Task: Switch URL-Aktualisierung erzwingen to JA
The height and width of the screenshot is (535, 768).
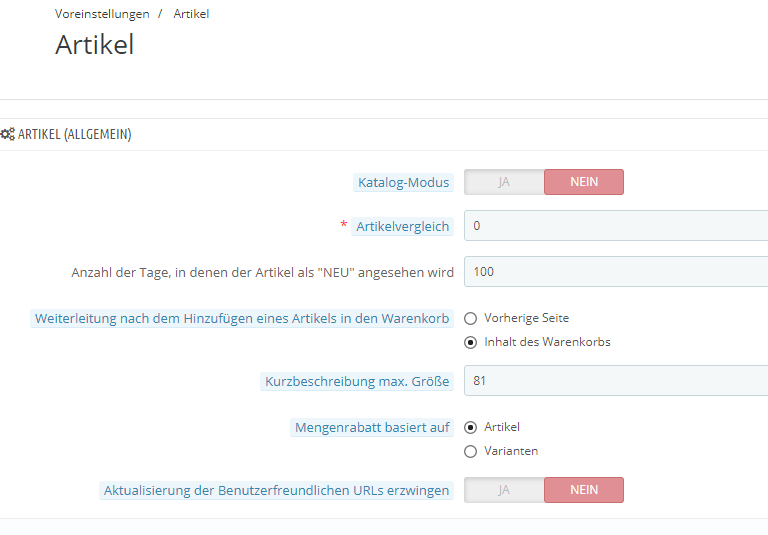Action: click(x=504, y=490)
